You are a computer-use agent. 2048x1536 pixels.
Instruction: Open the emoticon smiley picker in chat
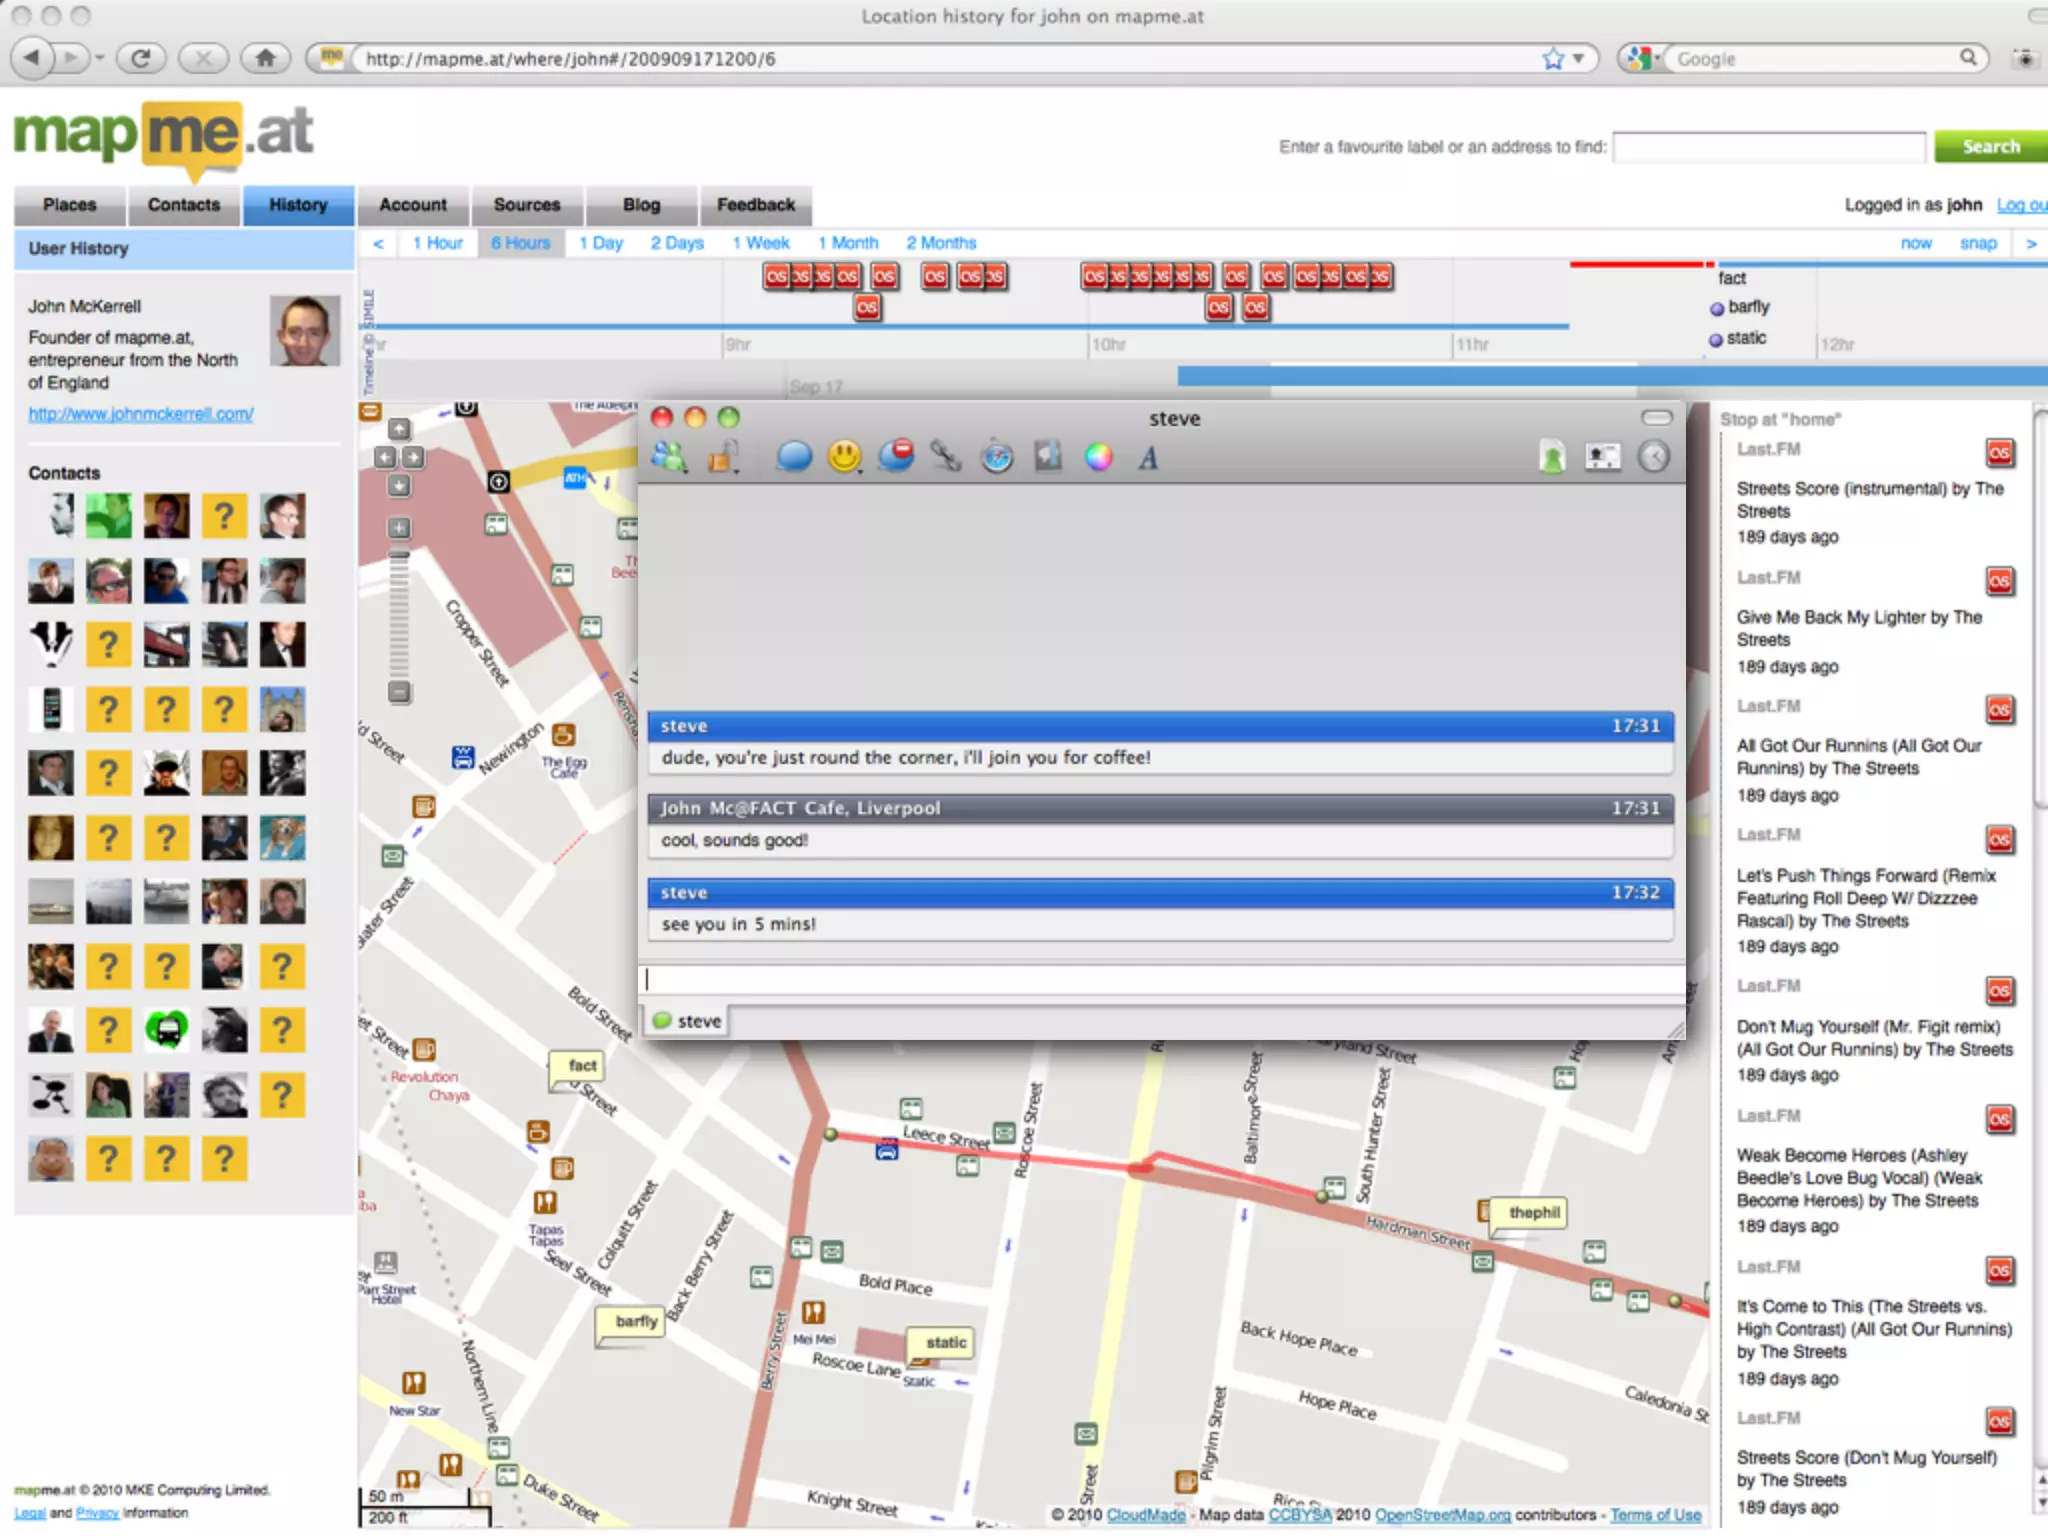point(845,457)
